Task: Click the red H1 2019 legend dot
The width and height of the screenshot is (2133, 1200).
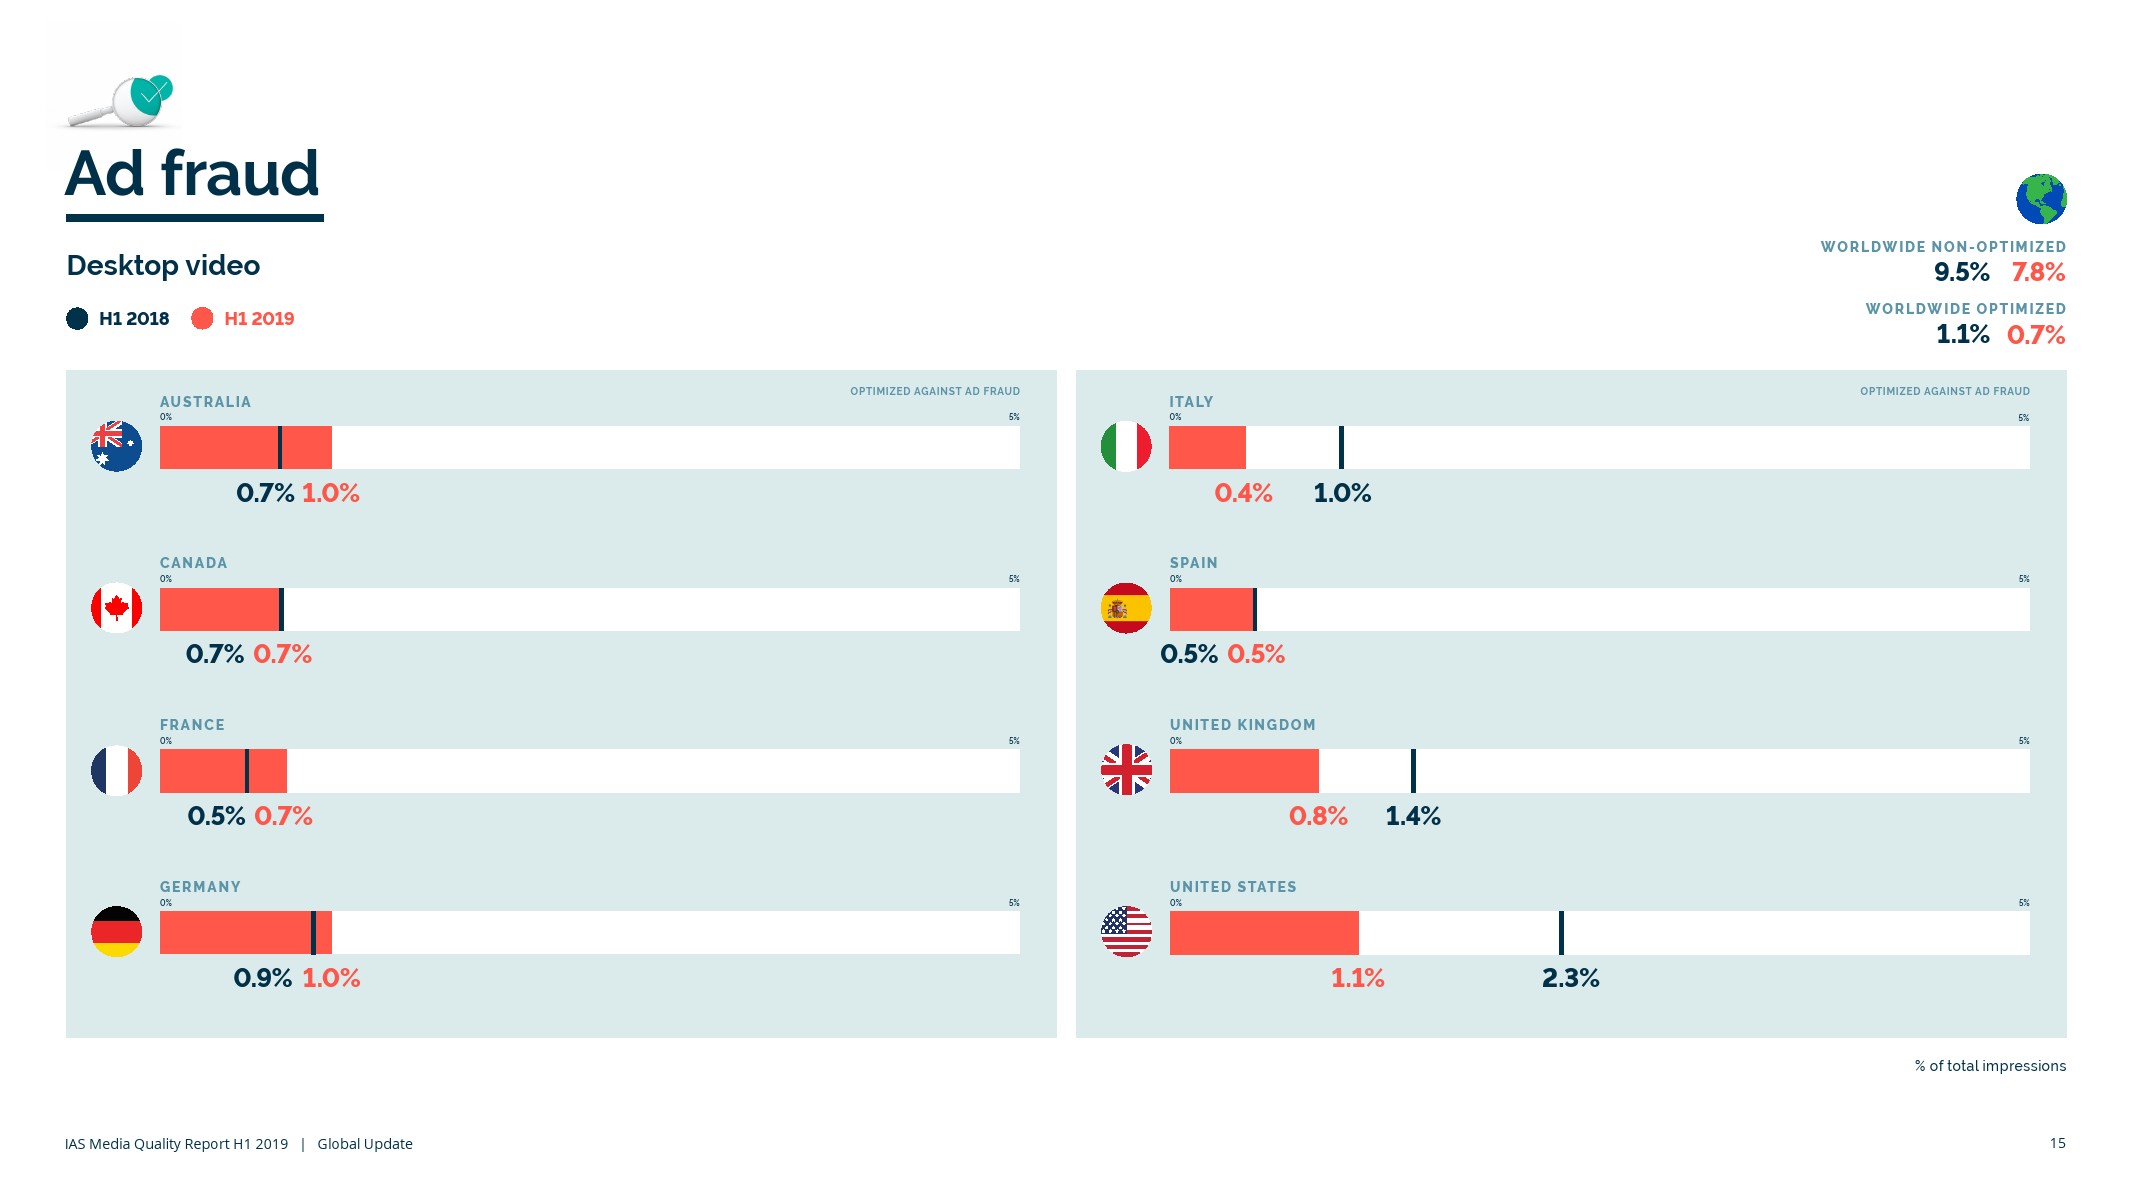Action: [202, 319]
